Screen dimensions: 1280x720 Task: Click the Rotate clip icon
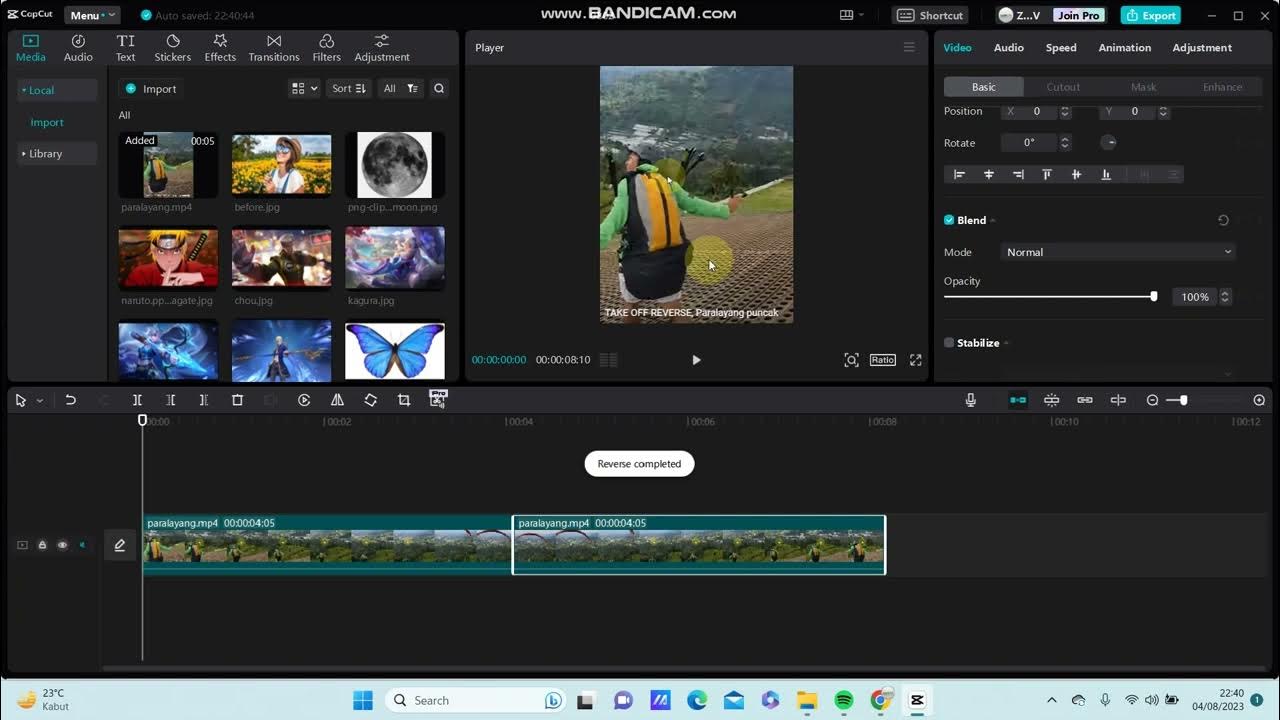coord(370,400)
